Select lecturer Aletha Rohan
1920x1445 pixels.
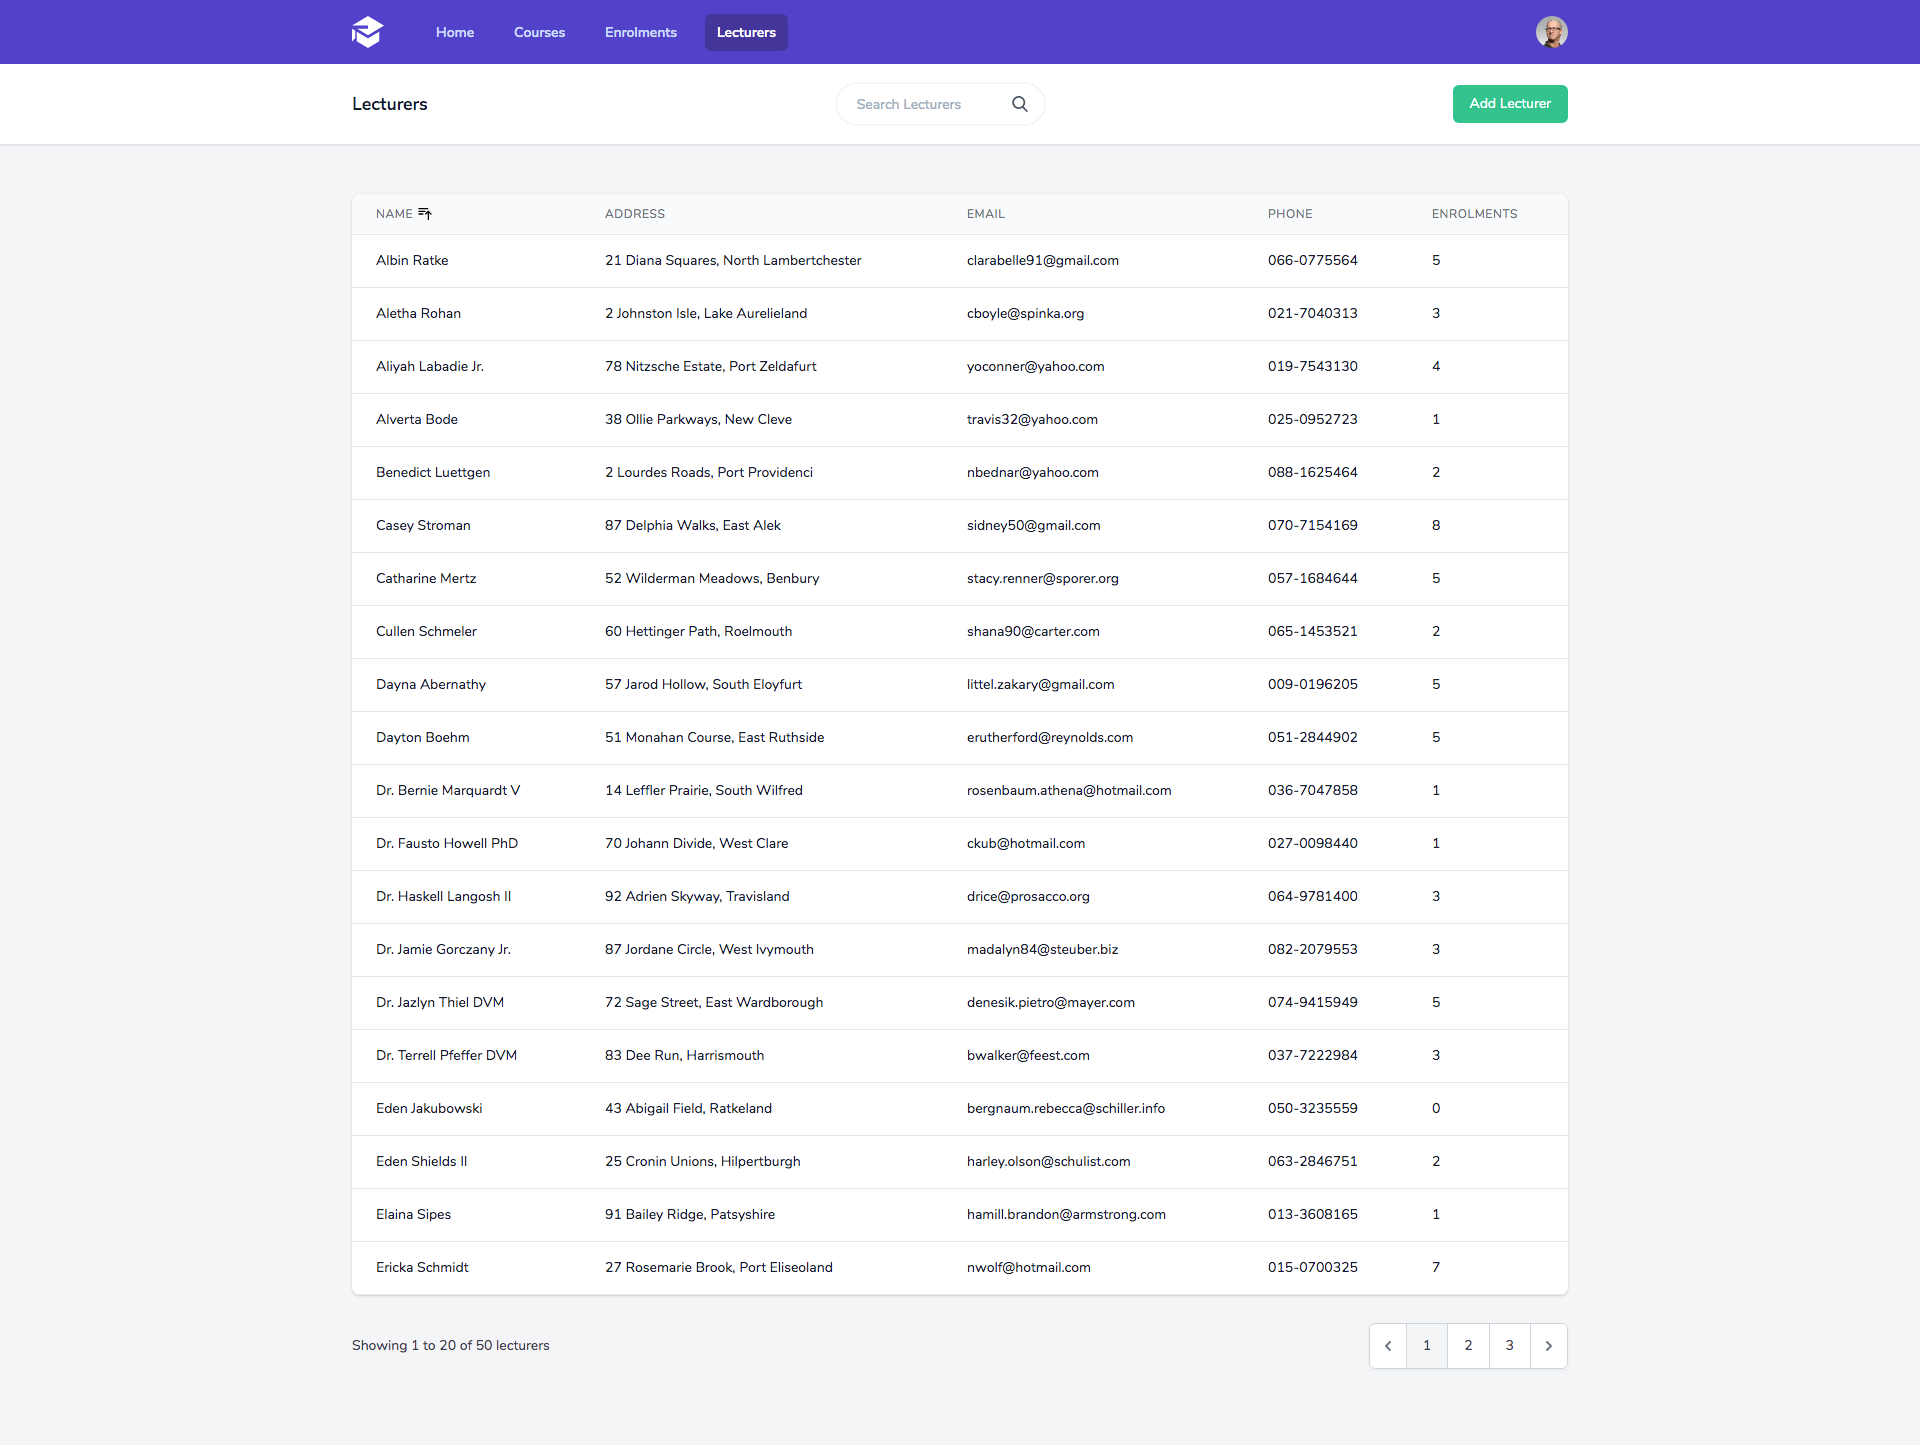pyautogui.click(x=418, y=314)
